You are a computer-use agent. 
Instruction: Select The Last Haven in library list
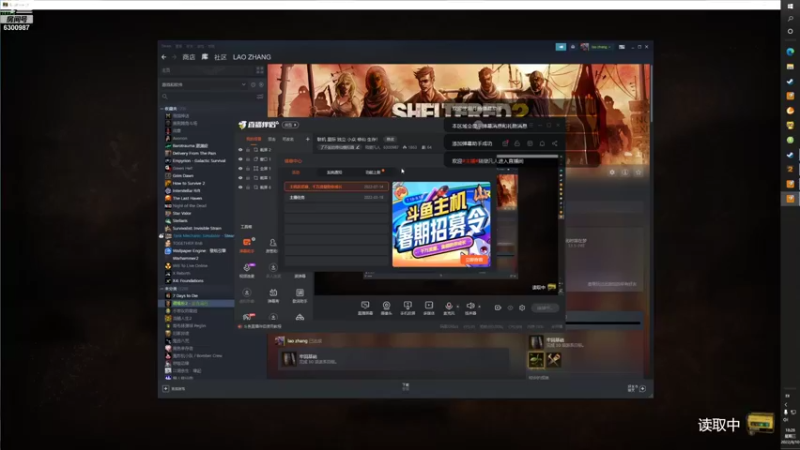tap(187, 198)
